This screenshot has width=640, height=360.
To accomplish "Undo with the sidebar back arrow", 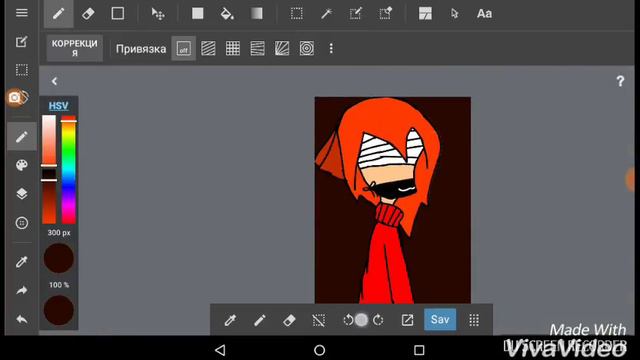I will (22, 319).
